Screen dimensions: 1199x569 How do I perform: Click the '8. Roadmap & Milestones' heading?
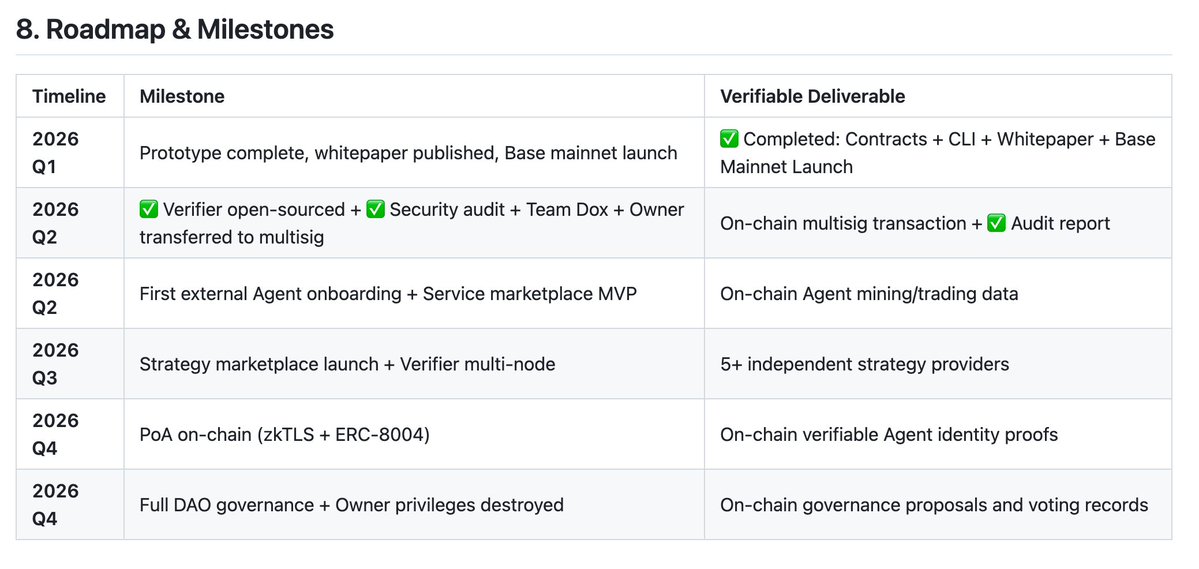coord(175,30)
